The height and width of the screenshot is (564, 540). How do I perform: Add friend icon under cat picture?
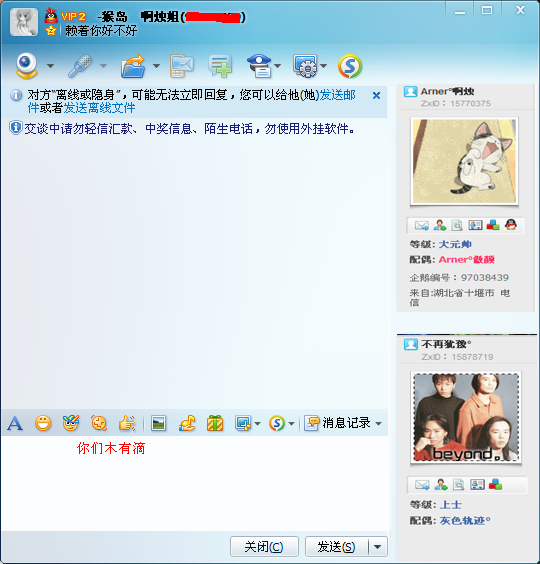440,226
